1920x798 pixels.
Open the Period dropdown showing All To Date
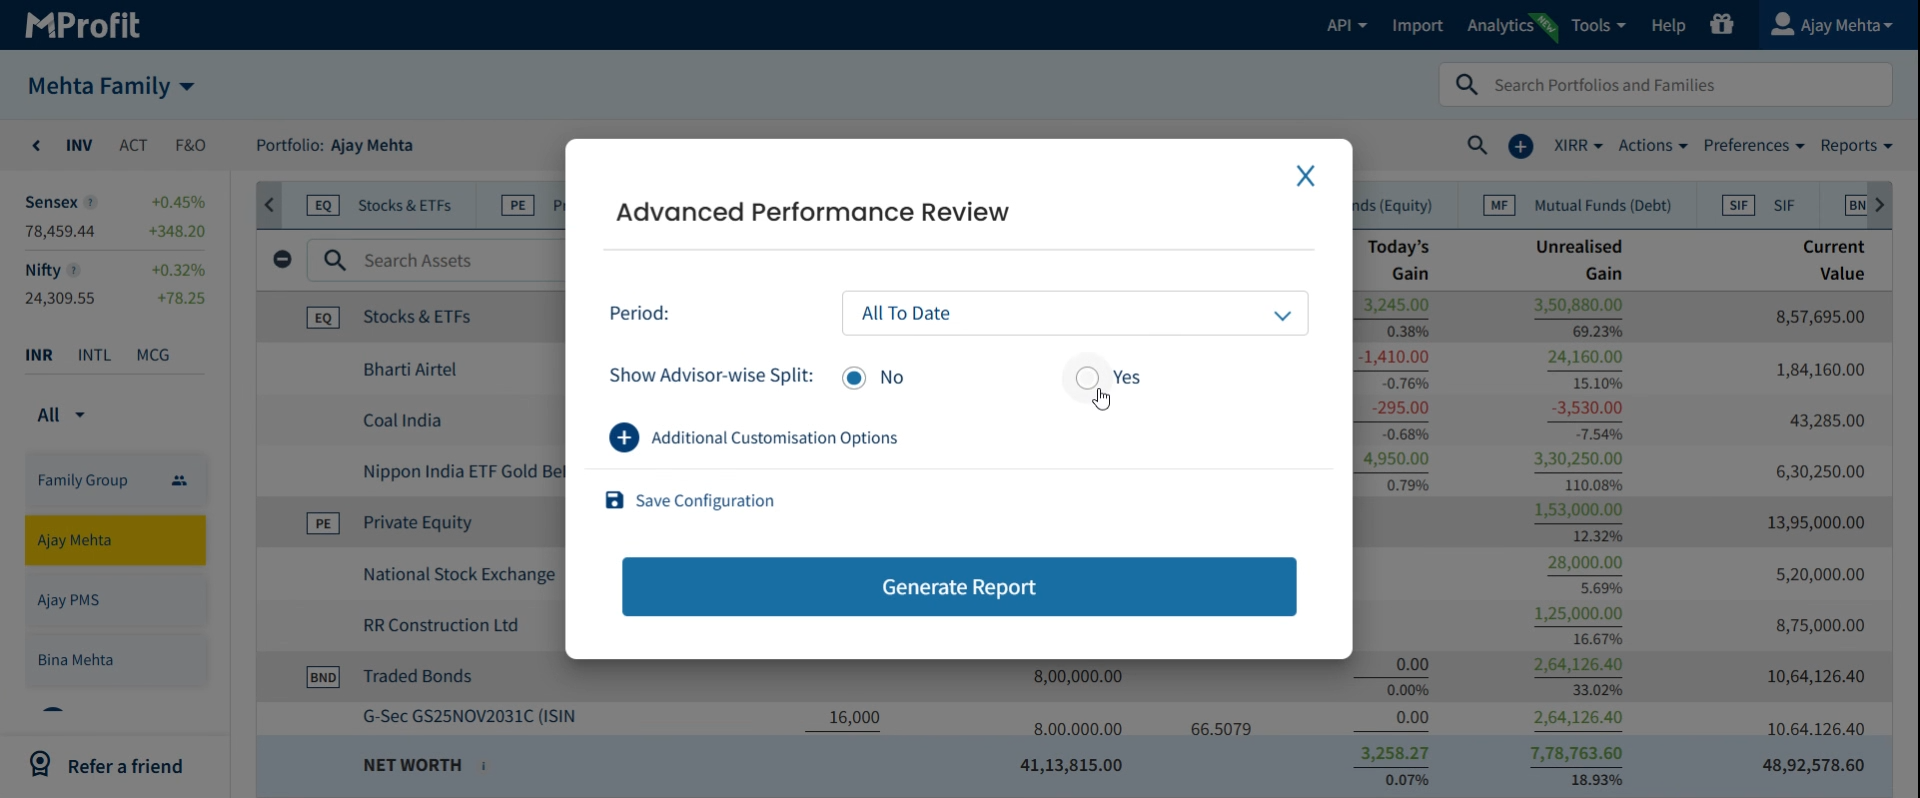pyautogui.click(x=1075, y=313)
